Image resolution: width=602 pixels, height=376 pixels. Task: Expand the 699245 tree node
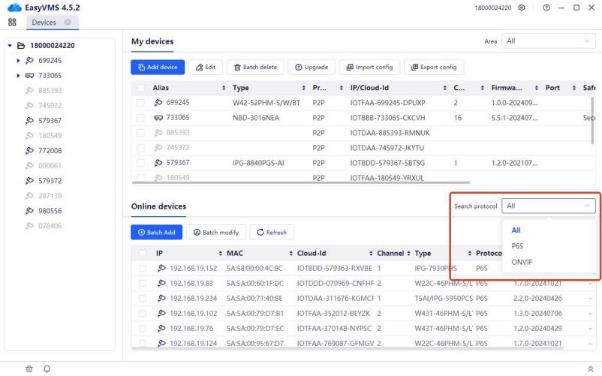click(18, 61)
